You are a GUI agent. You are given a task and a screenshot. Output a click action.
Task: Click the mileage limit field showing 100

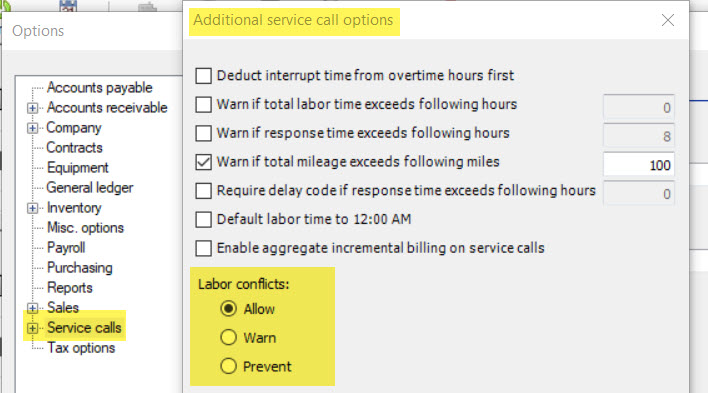click(x=638, y=165)
